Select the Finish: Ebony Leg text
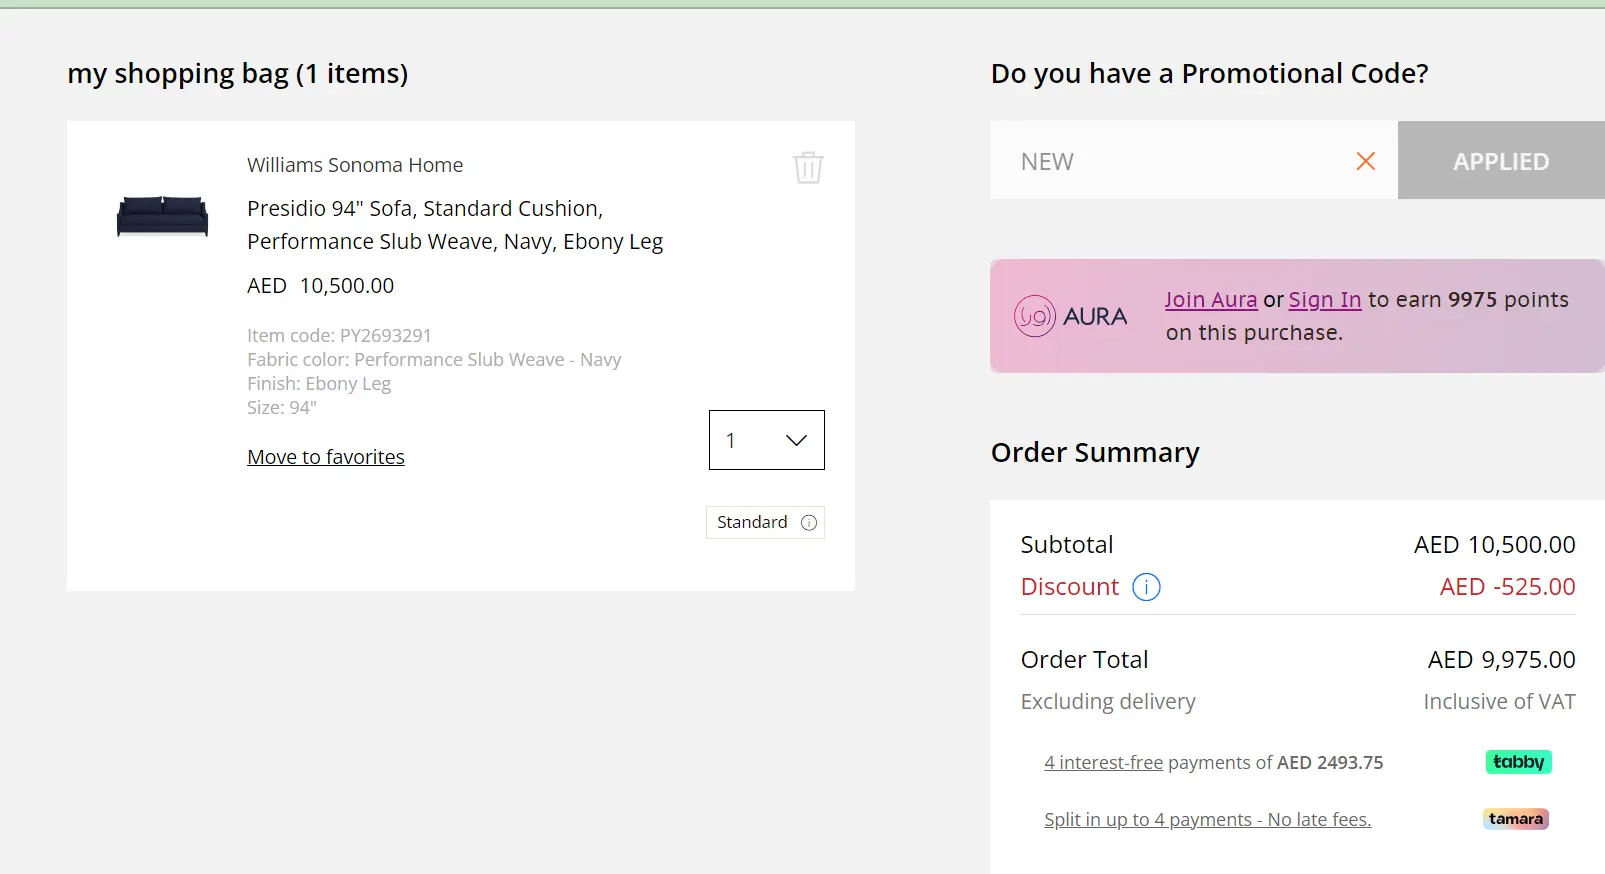The width and height of the screenshot is (1605, 874). [x=319, y=383]
